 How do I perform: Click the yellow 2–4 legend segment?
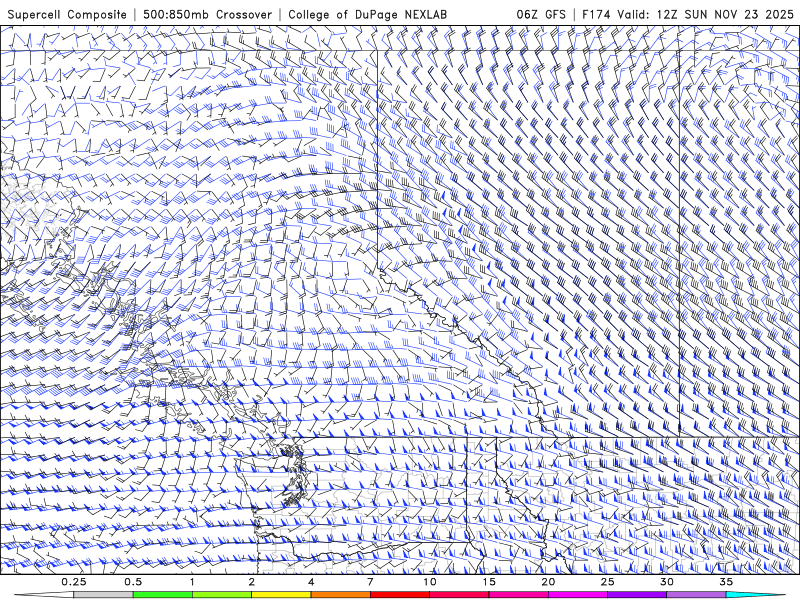(281, 595)
